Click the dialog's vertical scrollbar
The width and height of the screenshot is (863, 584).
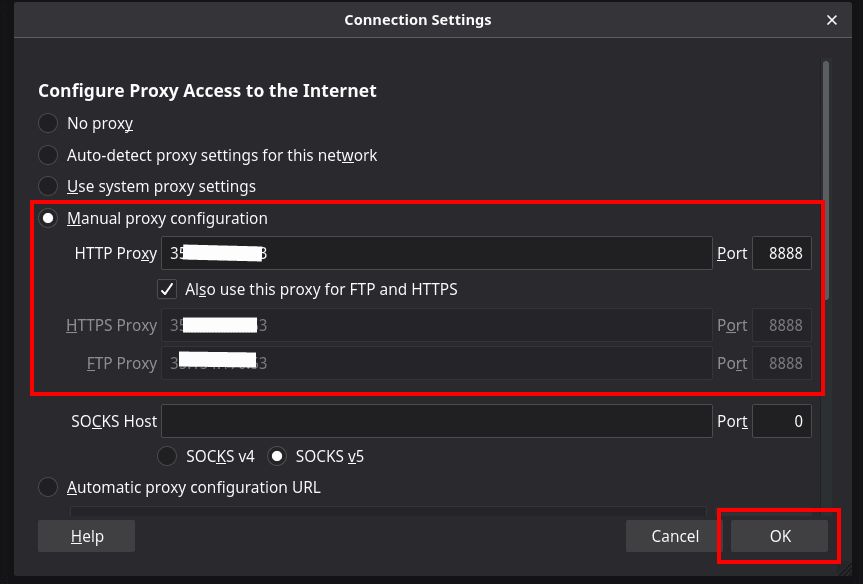click(826, 181)
